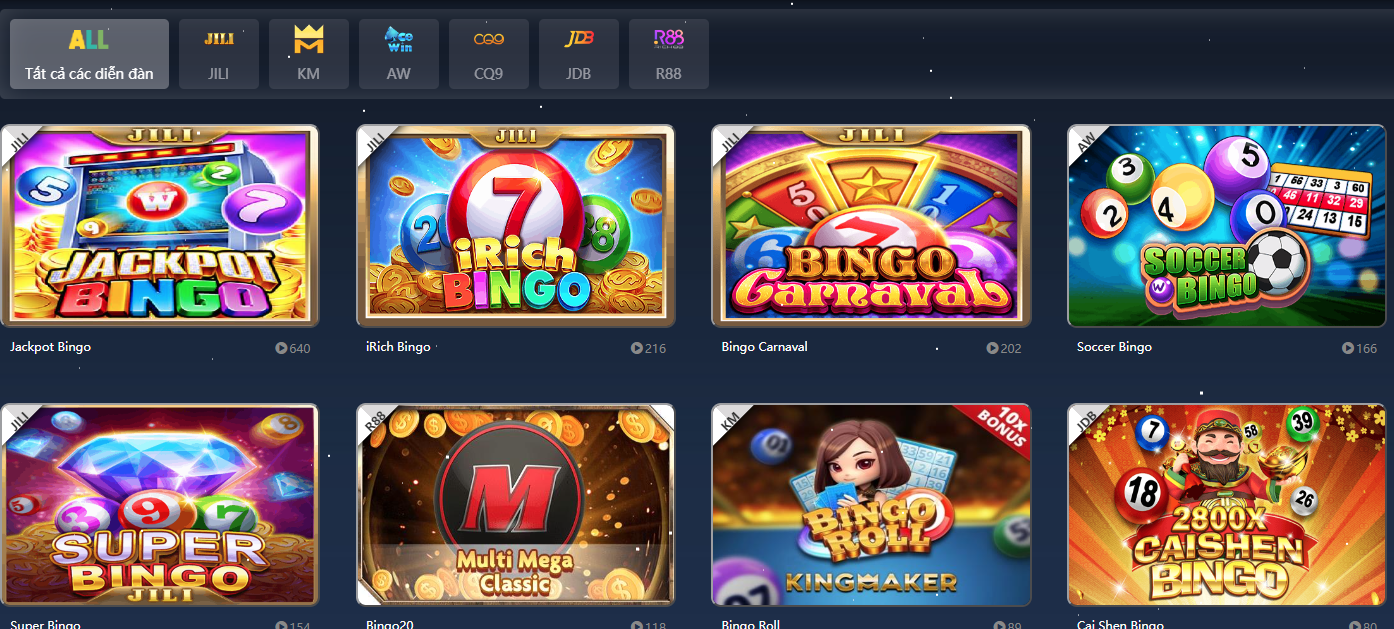Screen dimensions: 1394x629
Task: Click the play count icon beside 202
Action: pyautogui.click(x=992, y=348)
